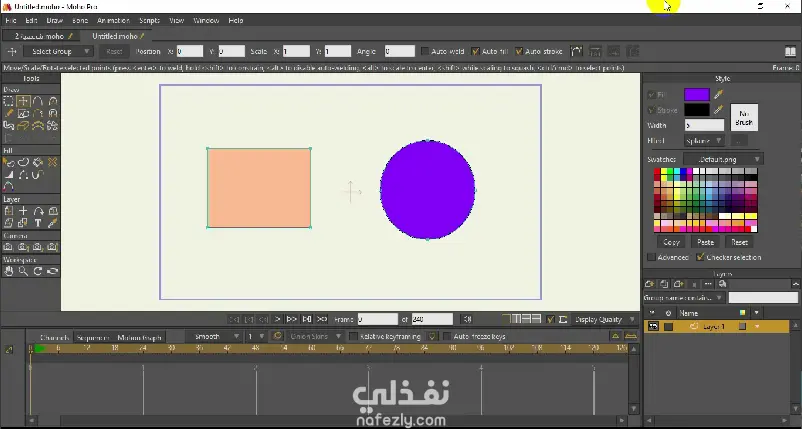Pick fill color with the Fill eyedropper
802x429 pixels.
(x=719, y=95)
